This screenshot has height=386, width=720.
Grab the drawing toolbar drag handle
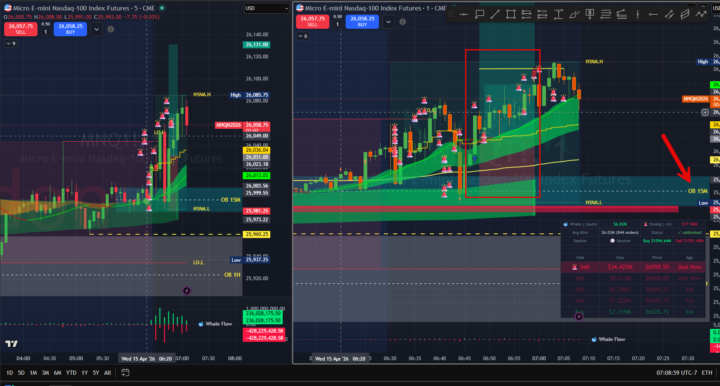pos(451,15)
